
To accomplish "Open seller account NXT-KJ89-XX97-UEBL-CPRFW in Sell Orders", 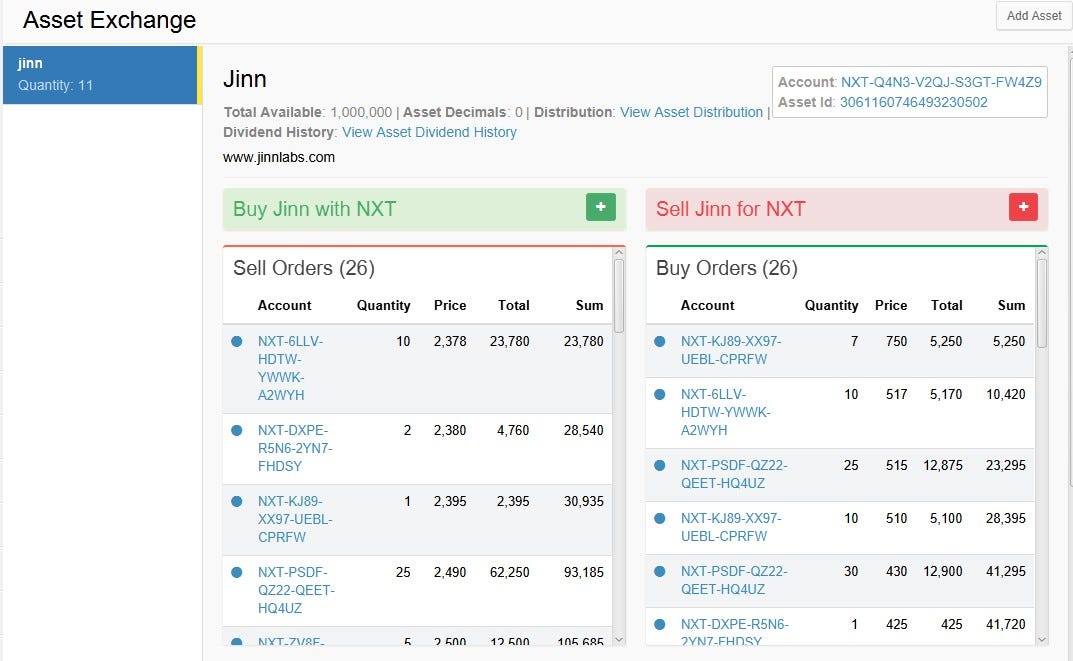I will click(295, 519).
